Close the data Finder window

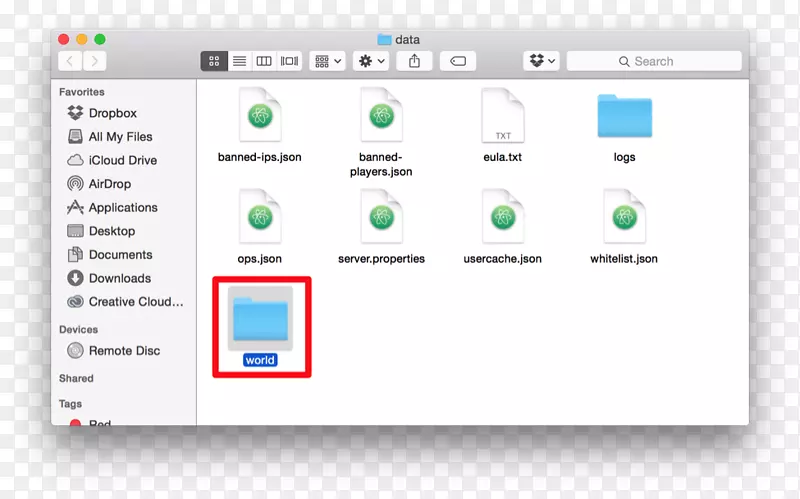click(x=64, y=39)
